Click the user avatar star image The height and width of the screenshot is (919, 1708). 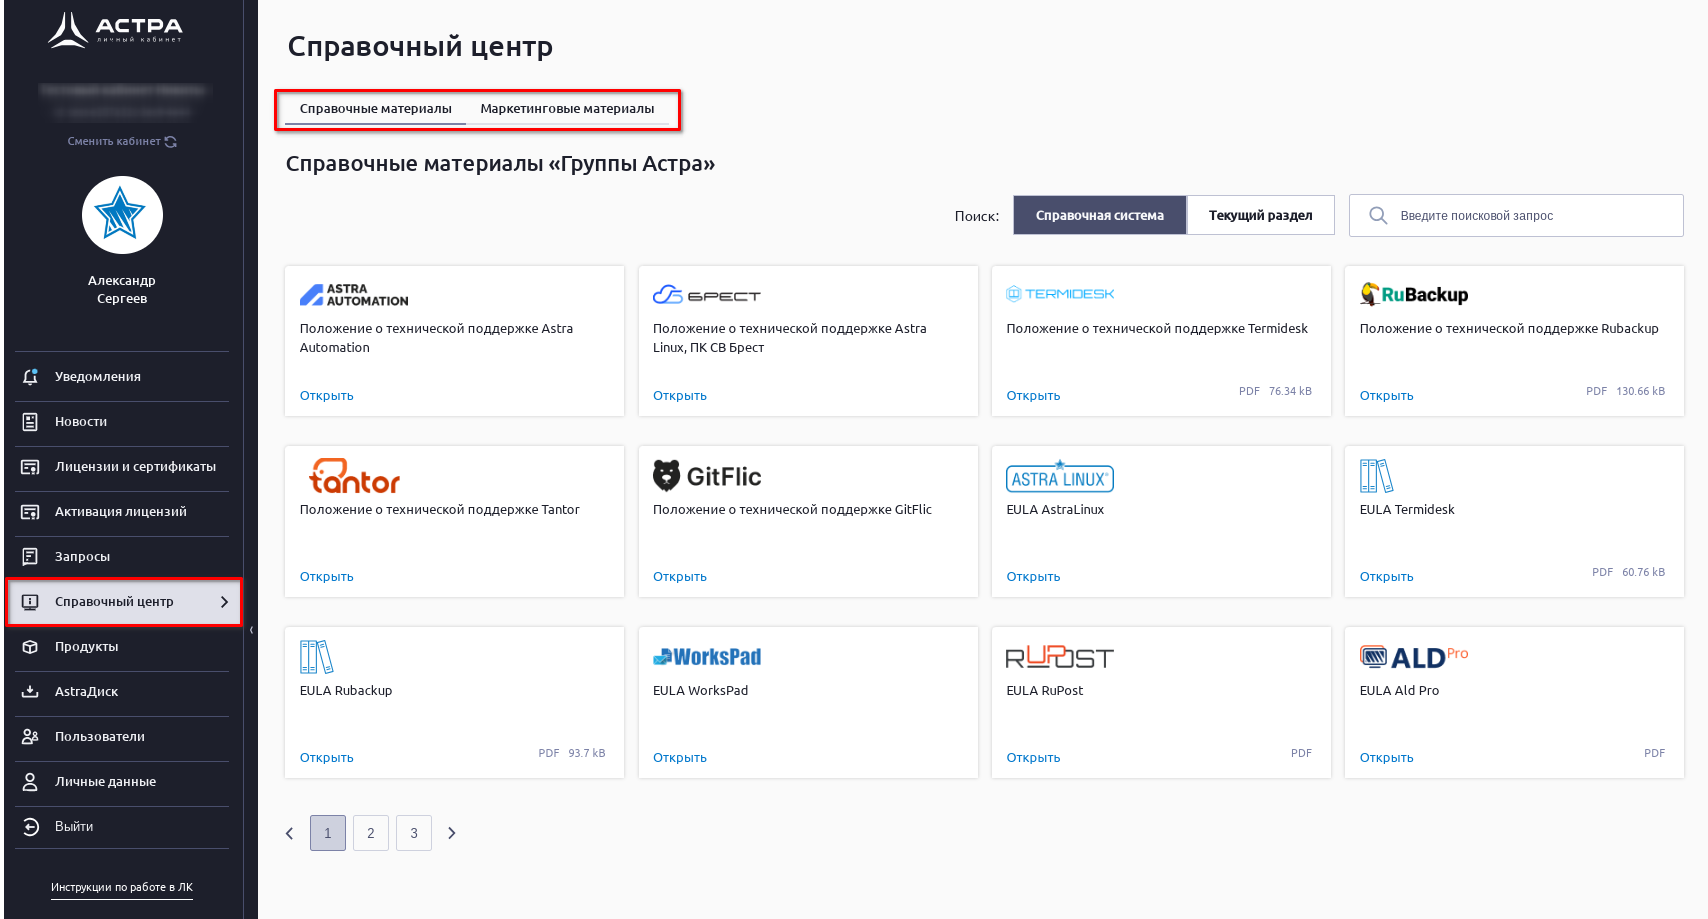122,215
